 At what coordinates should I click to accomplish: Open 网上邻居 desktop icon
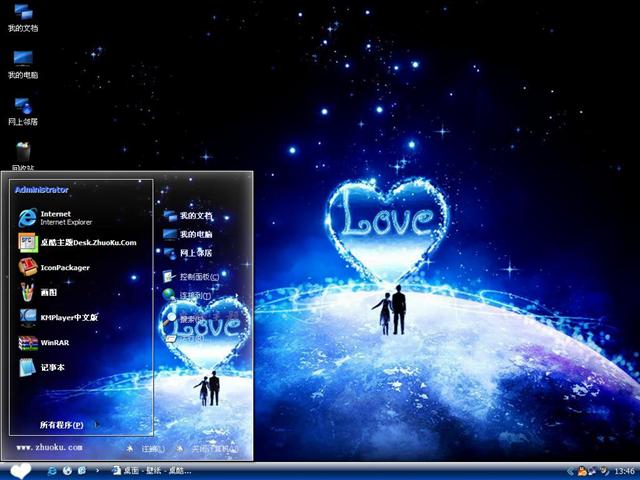click(x=23, y=111)
